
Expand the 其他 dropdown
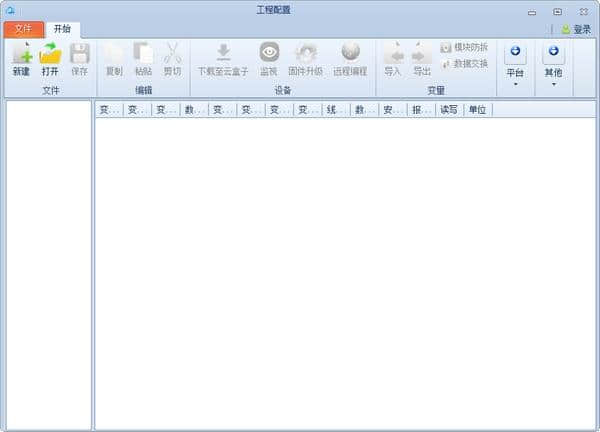pos(553,63)
